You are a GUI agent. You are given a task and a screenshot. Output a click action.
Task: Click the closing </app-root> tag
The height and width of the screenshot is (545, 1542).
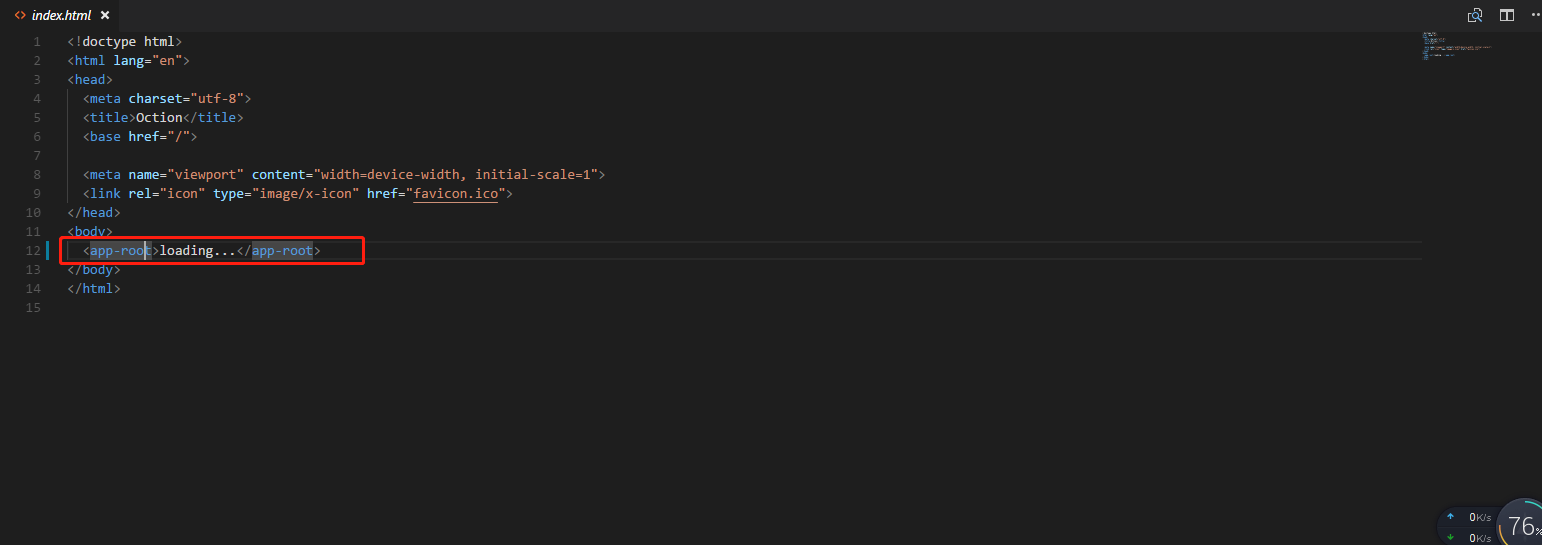(x=279, y=251)
